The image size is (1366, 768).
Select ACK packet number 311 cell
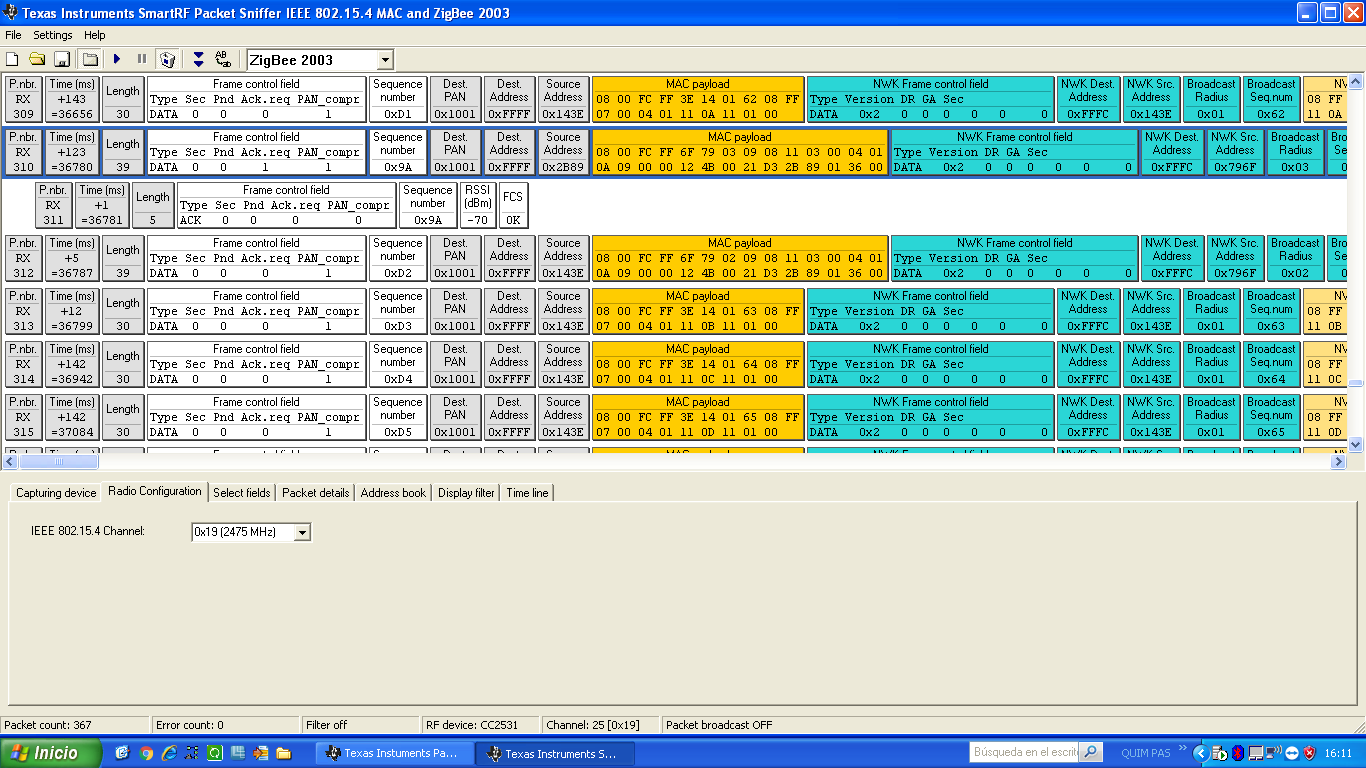click(53, 205)
